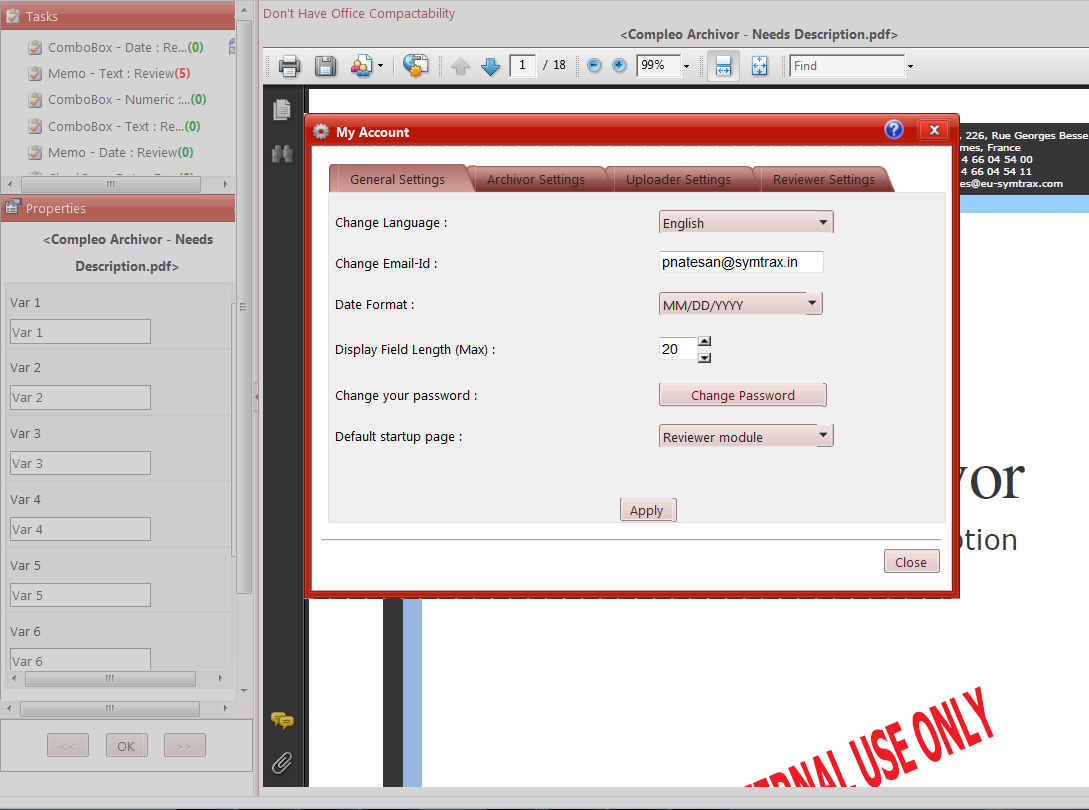Go to previous page with up arrow
The width and height of the screenshot is (1089, 810).
(460, 67)
